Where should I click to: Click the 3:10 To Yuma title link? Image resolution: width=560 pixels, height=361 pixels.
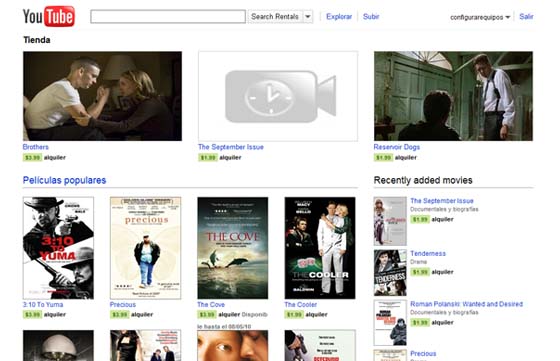[43, 305]
